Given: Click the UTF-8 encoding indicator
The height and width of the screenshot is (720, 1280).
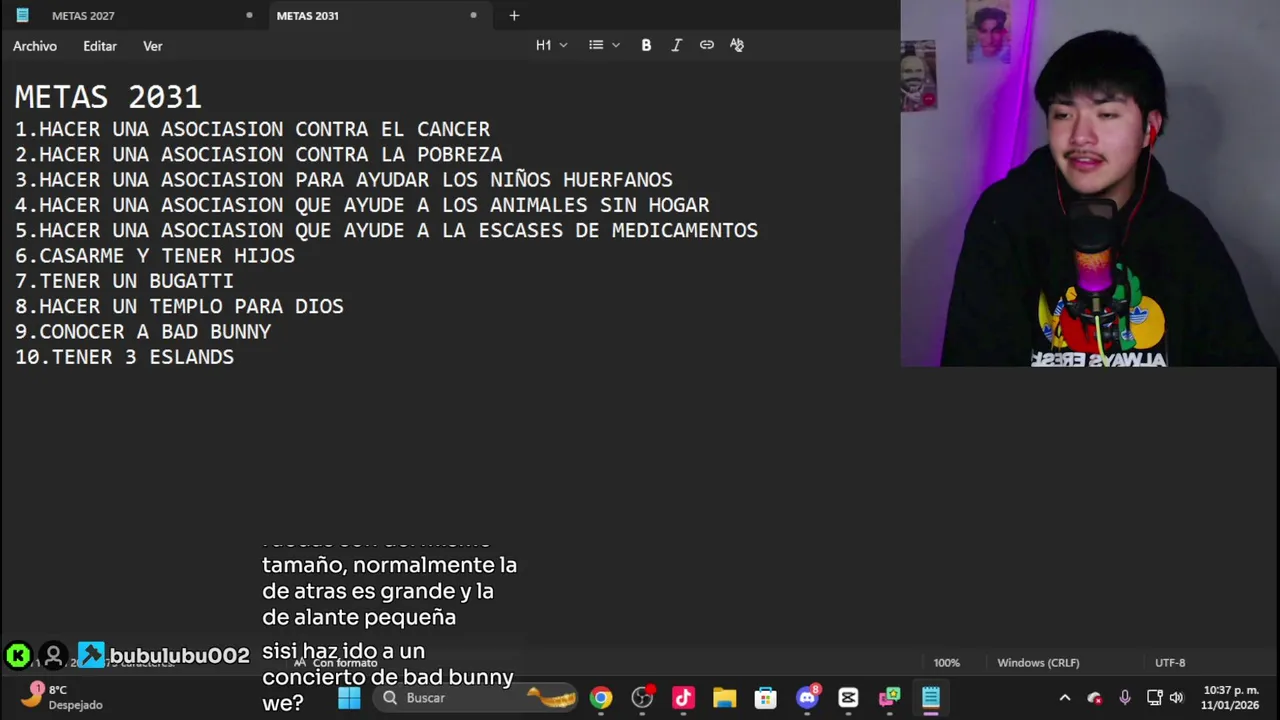Looking at the screenshot, I should 1170,663.
